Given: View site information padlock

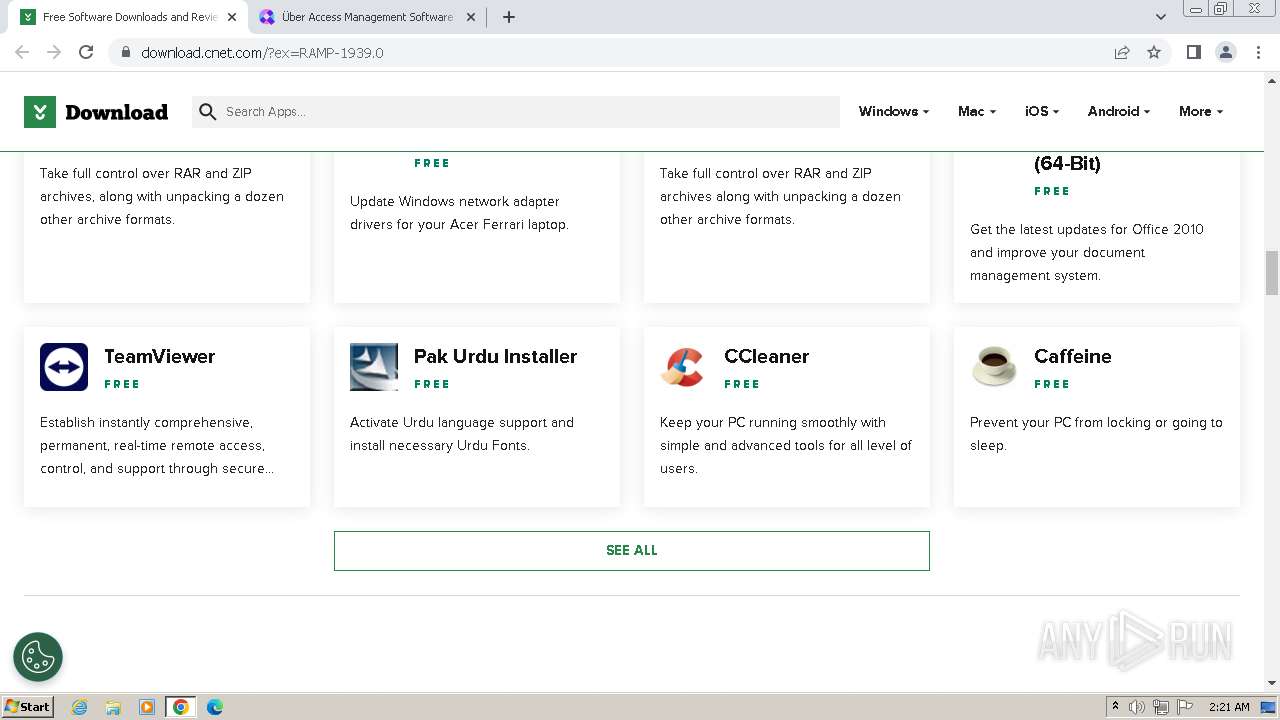Looking at the screenshot, I should pyautogui.click(x=126, y=52).
